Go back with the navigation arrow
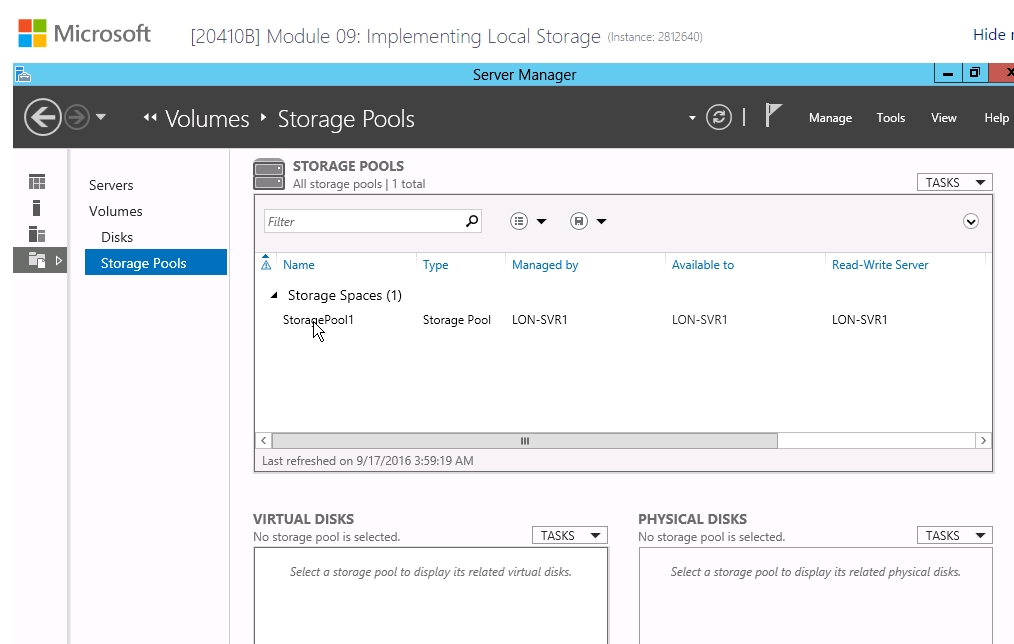1014x644 pixels. tap(43, 117)
